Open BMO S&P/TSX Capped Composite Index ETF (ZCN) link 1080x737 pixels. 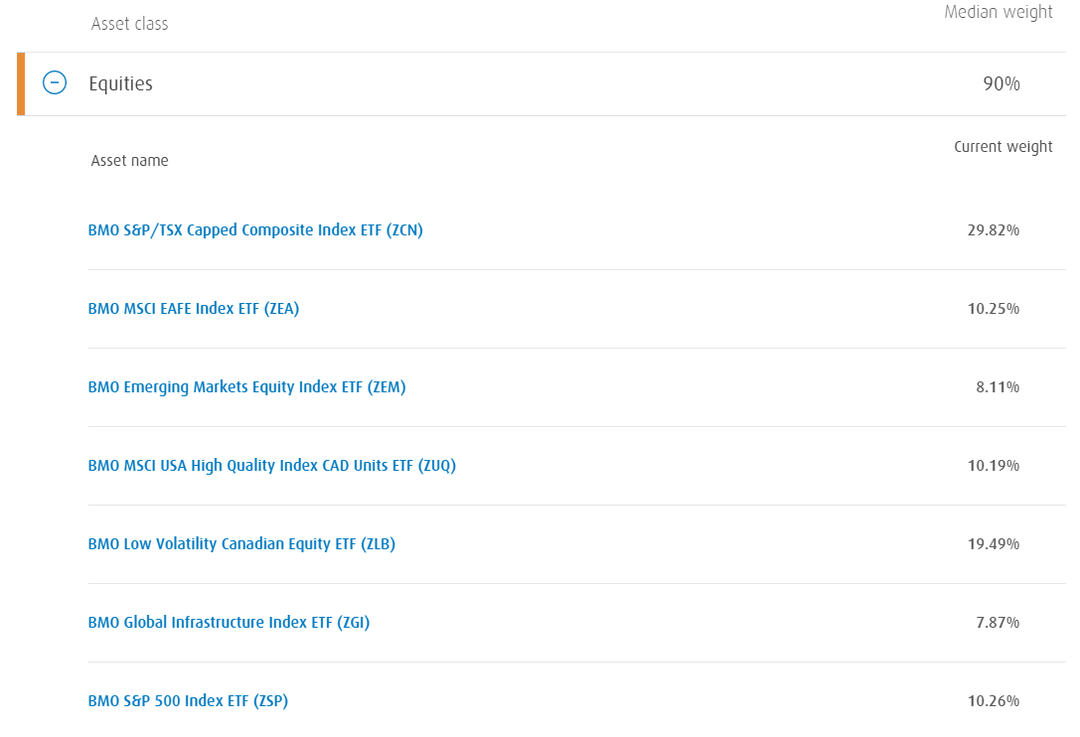coord(256,230)
